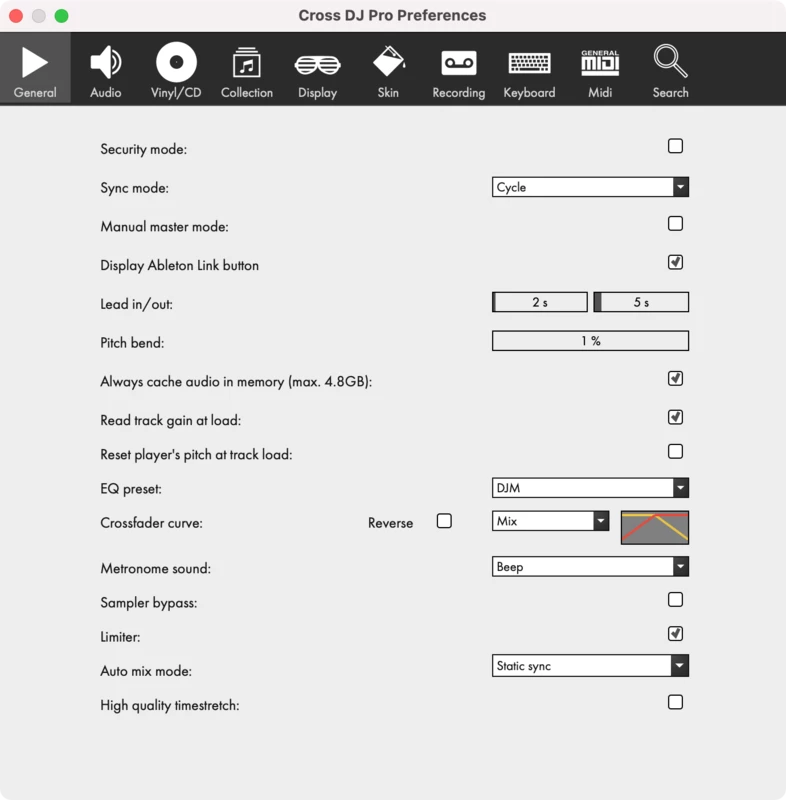Viewport: 786px width, 800px height.
Task: Open Metronome sound Beep dropdown
Action: click(x=590, y=566)
